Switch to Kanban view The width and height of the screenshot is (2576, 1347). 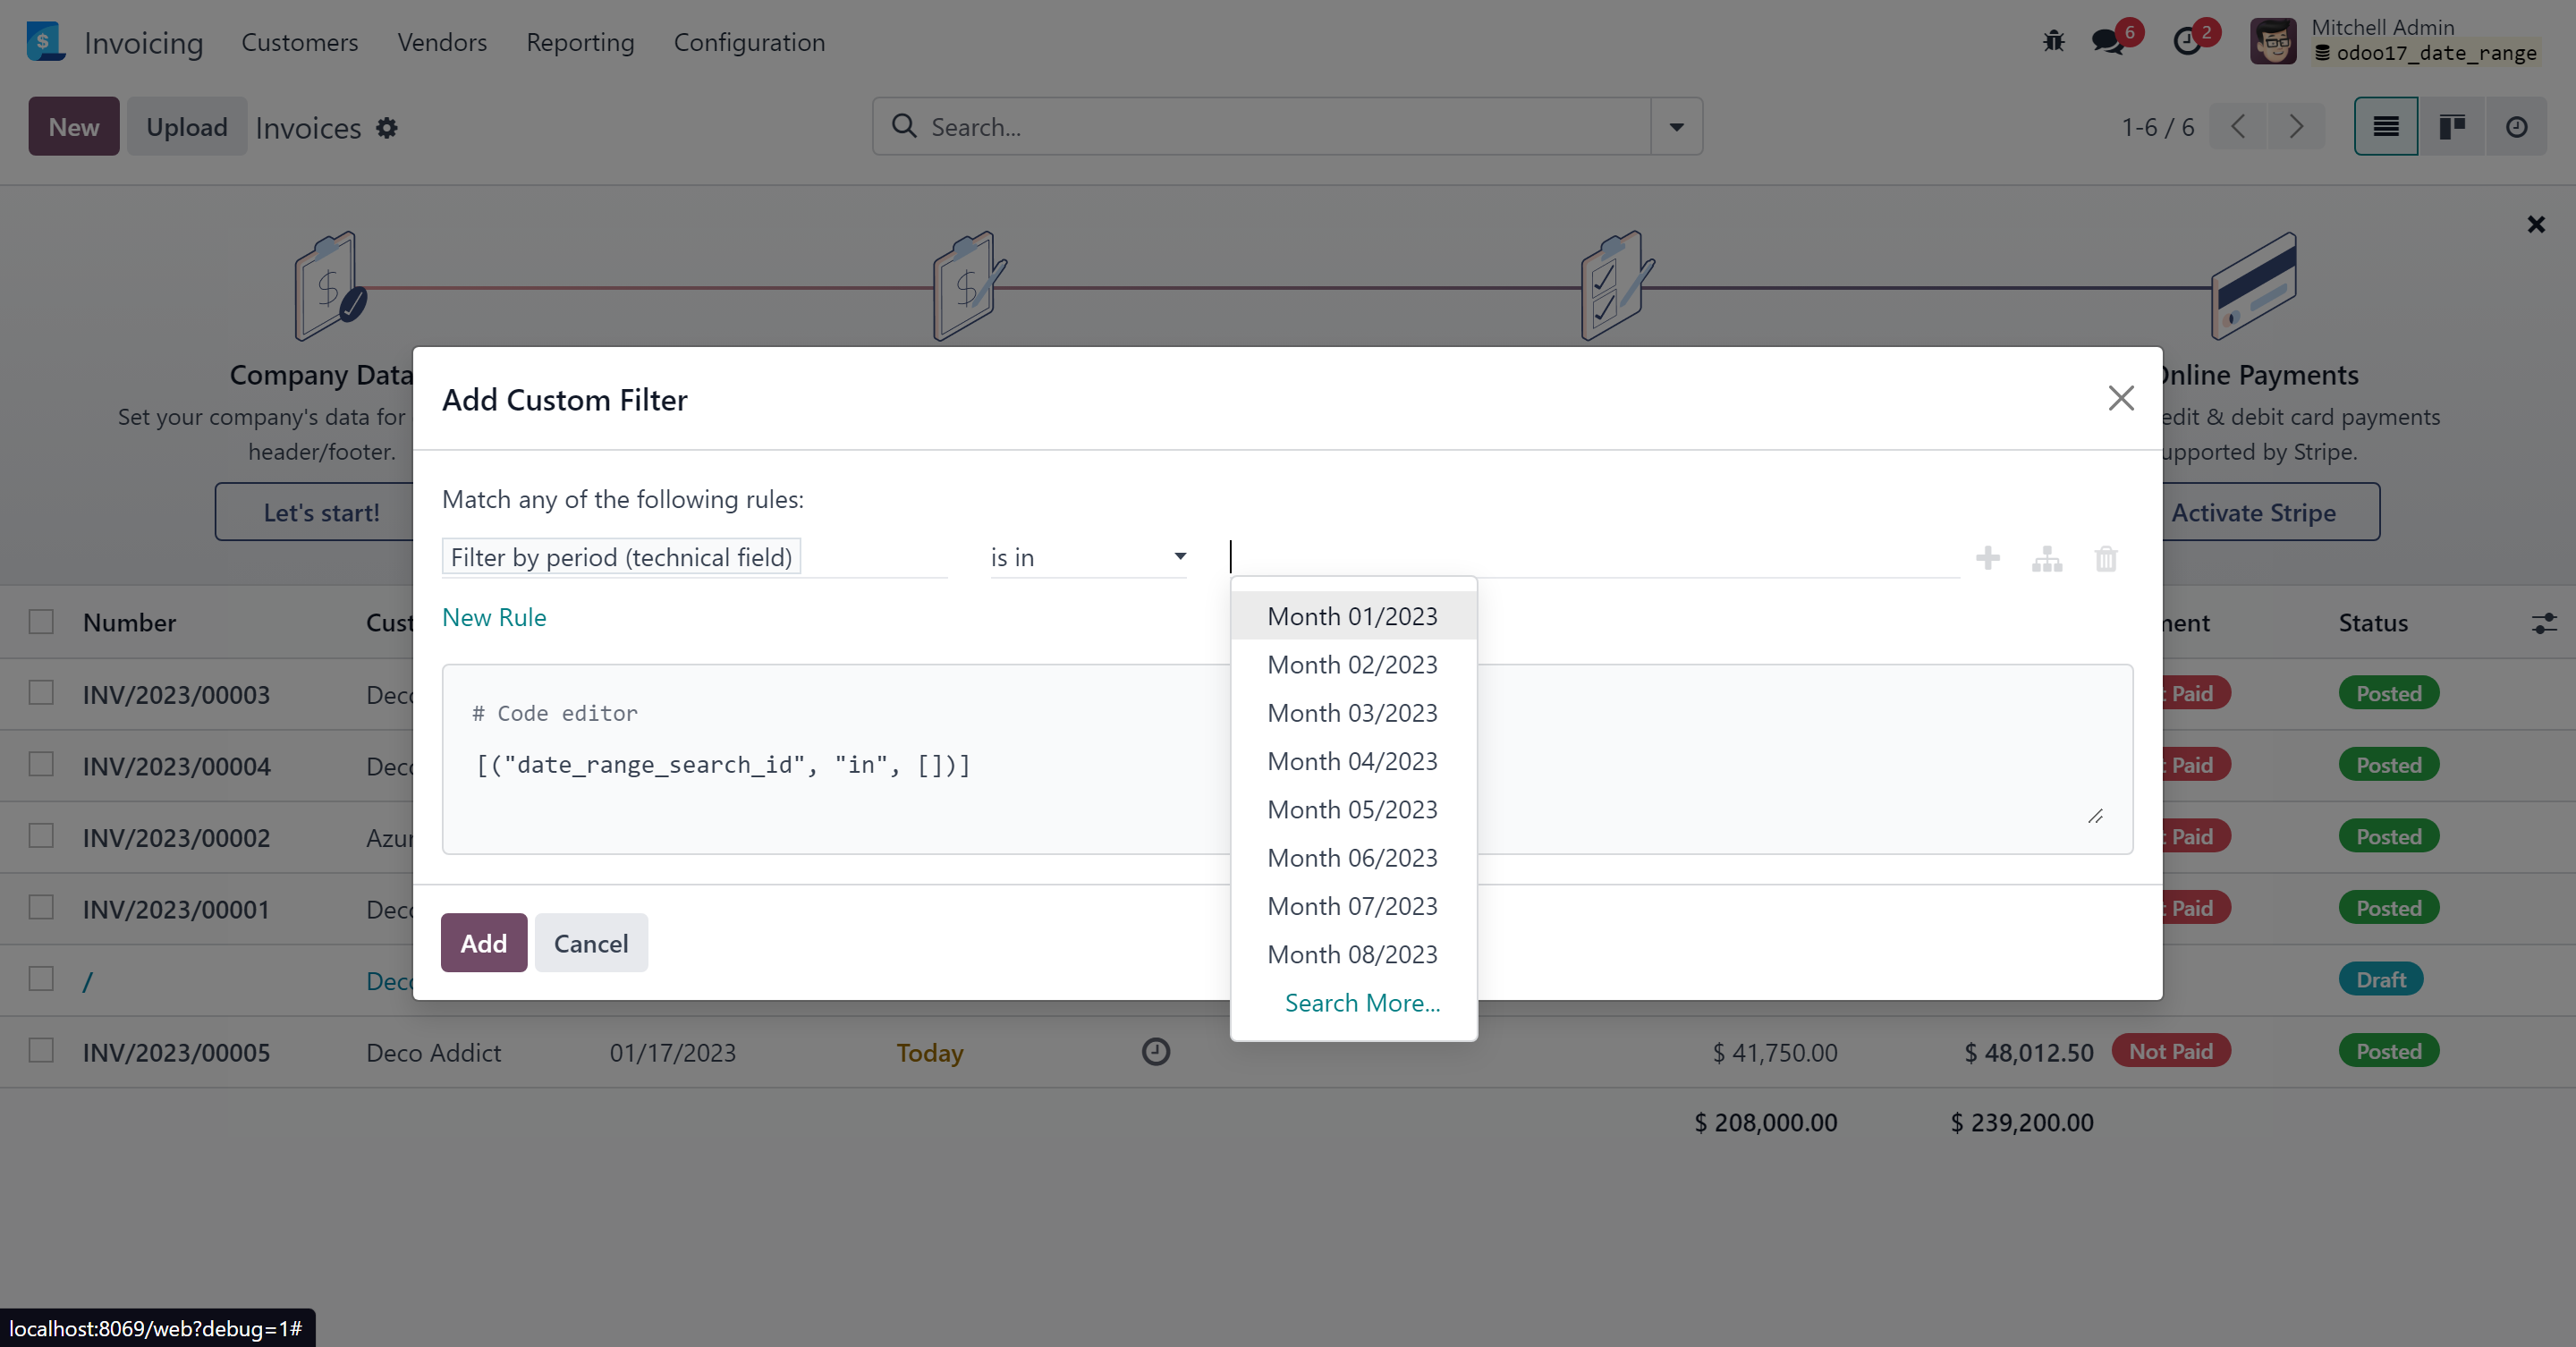click(x=2452, y=126)
